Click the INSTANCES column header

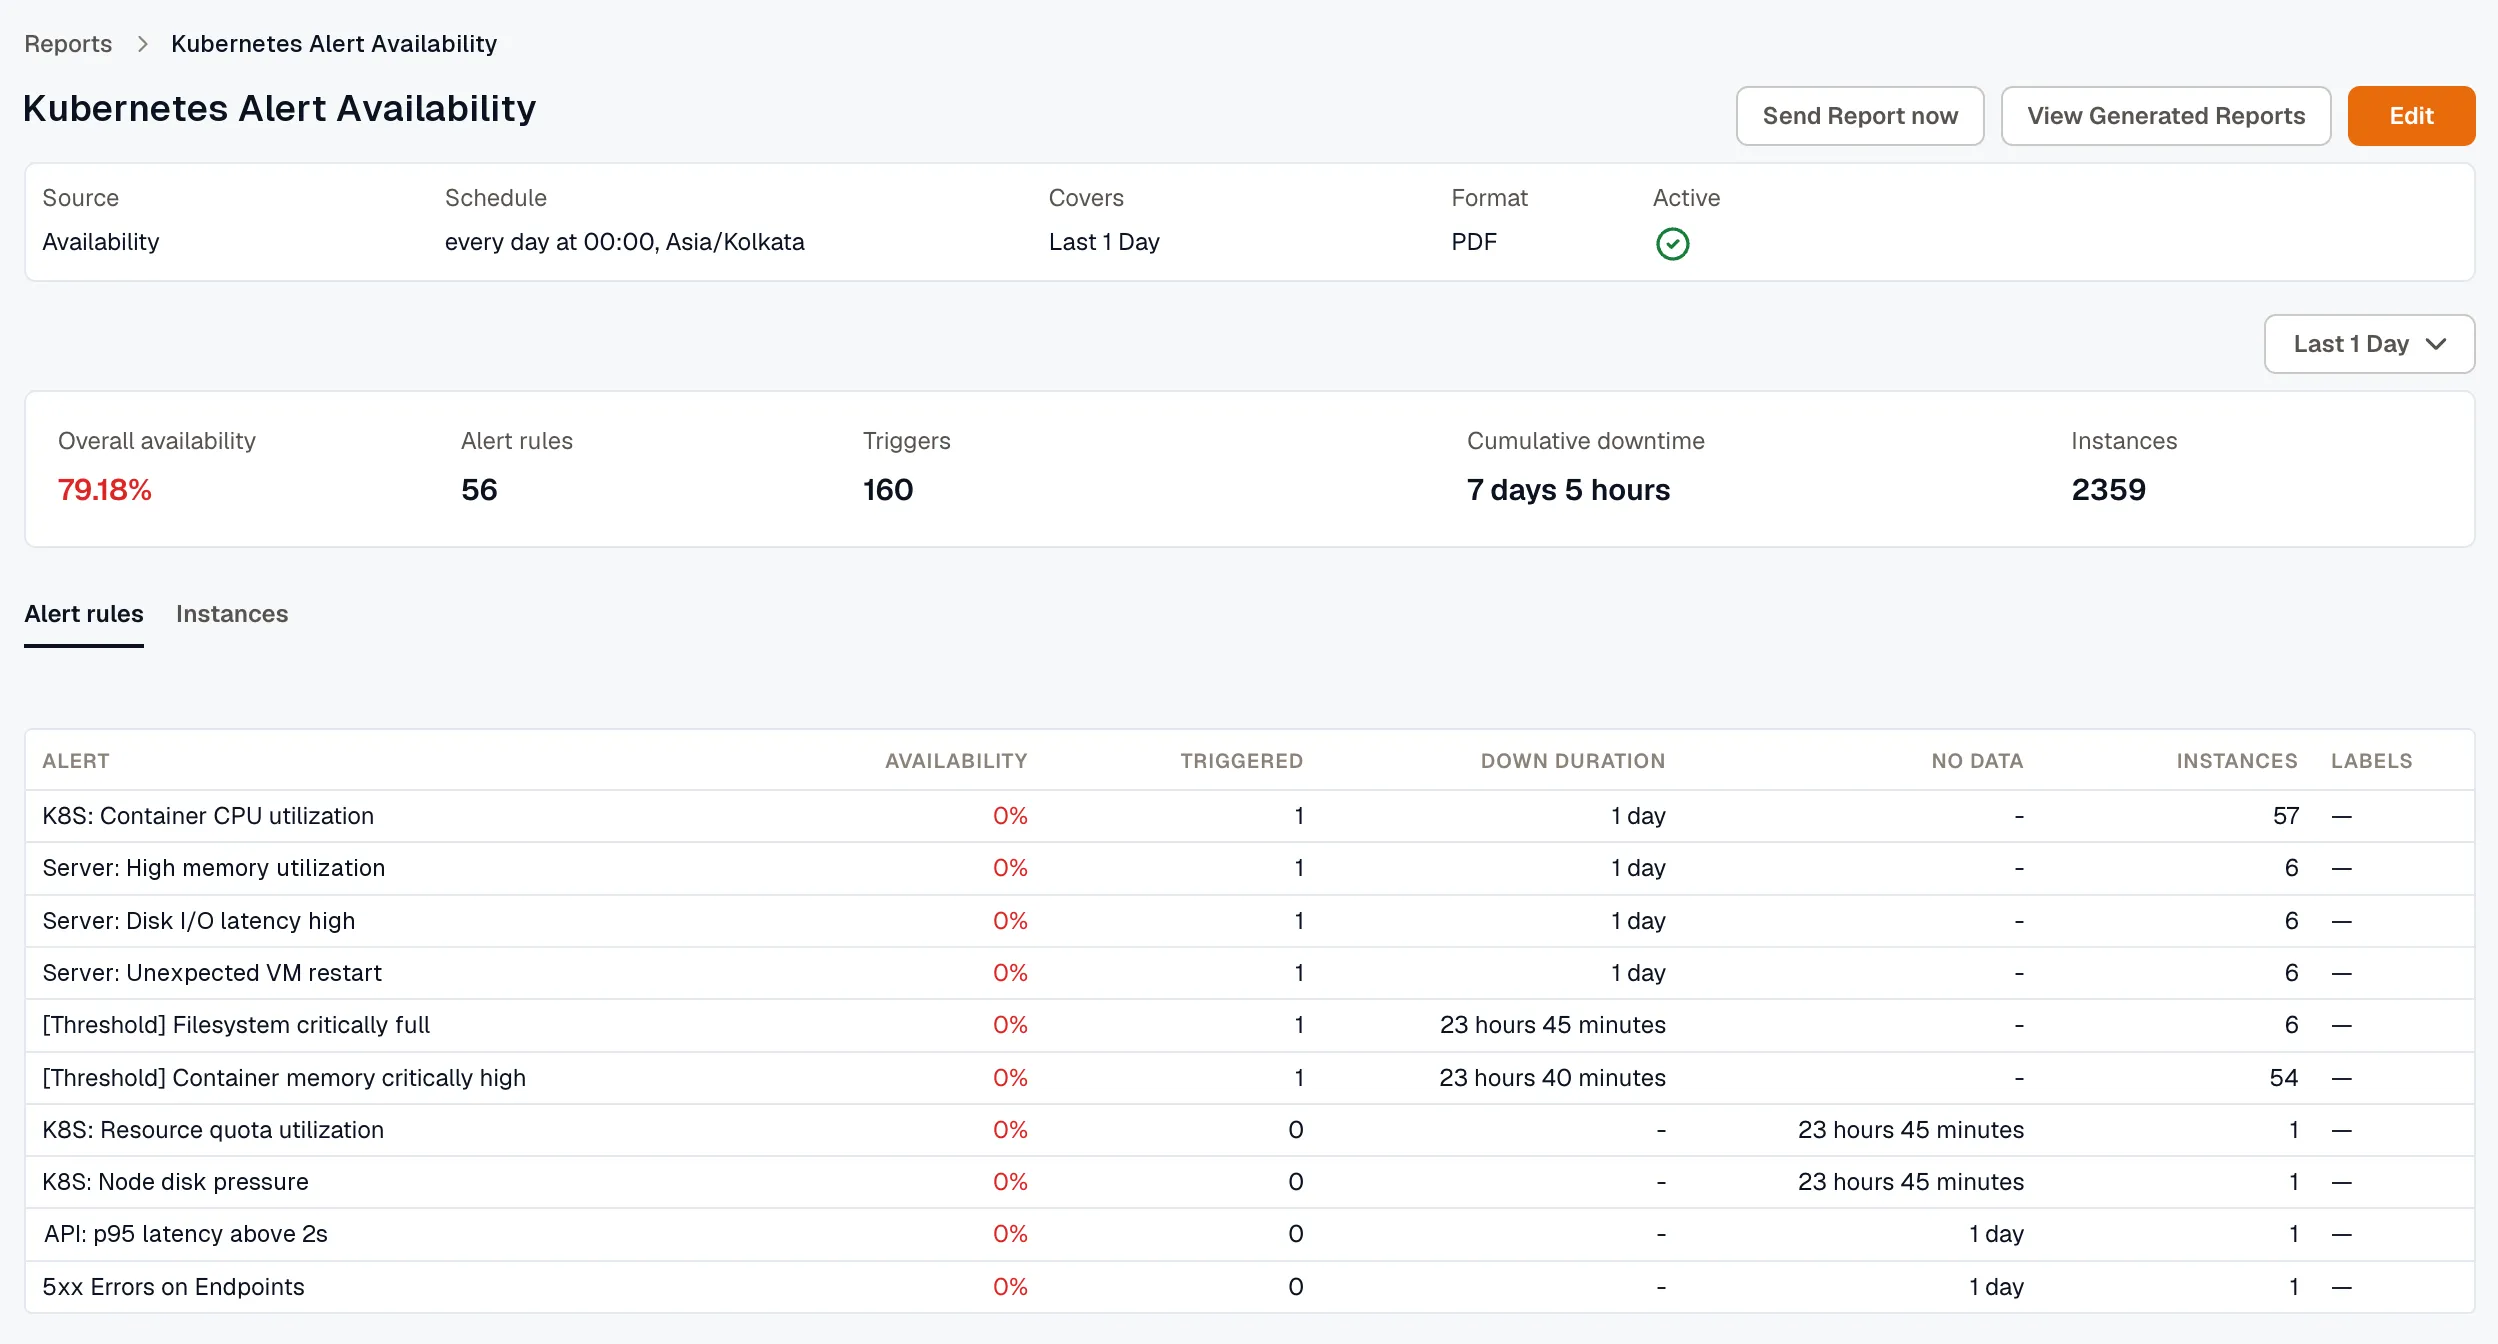(2237, 761)
